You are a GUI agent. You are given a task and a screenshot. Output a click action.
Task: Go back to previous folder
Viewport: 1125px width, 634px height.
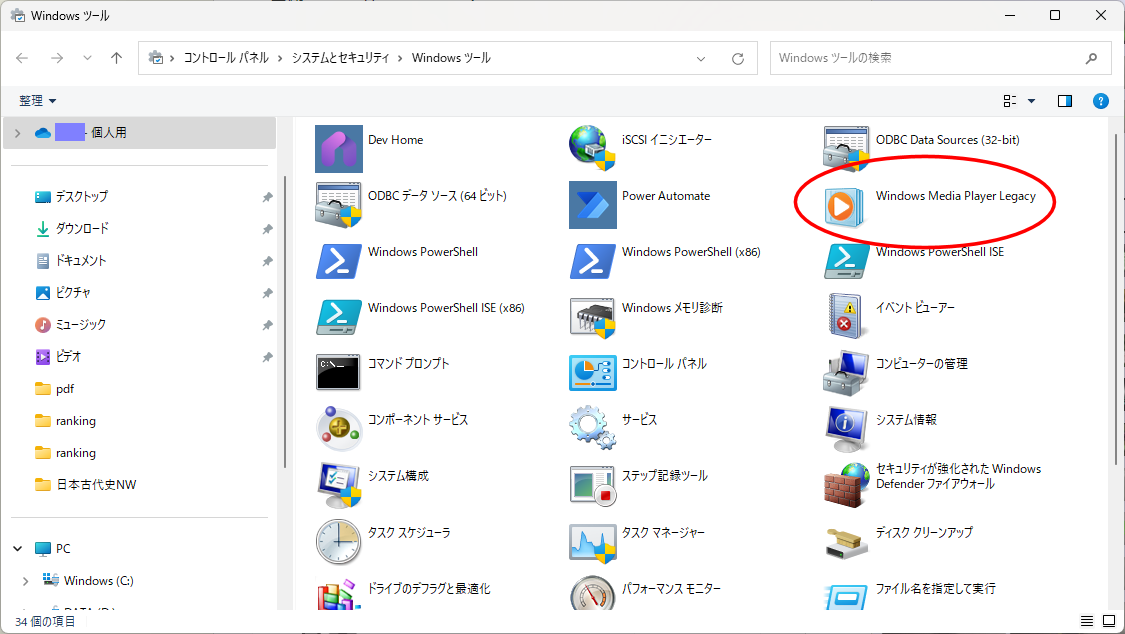point(22,58)
